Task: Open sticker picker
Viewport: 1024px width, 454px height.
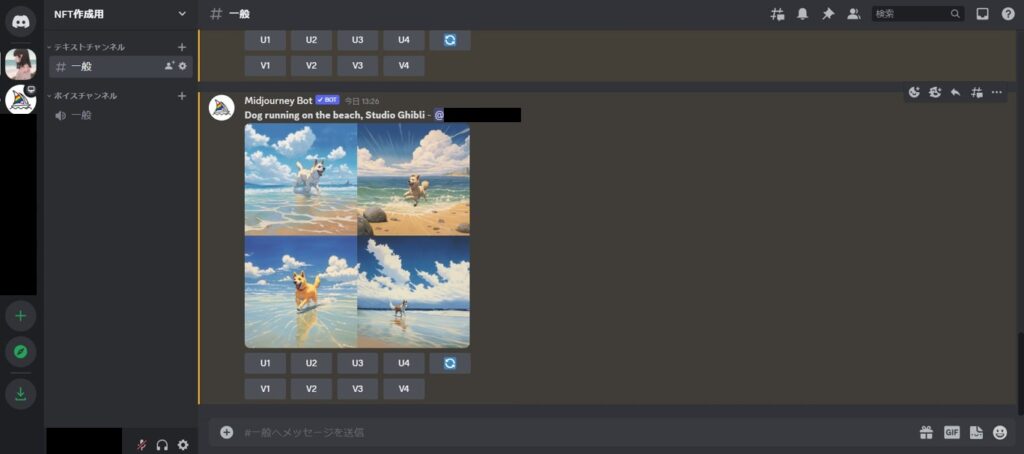Action: (x=976, y=432)
